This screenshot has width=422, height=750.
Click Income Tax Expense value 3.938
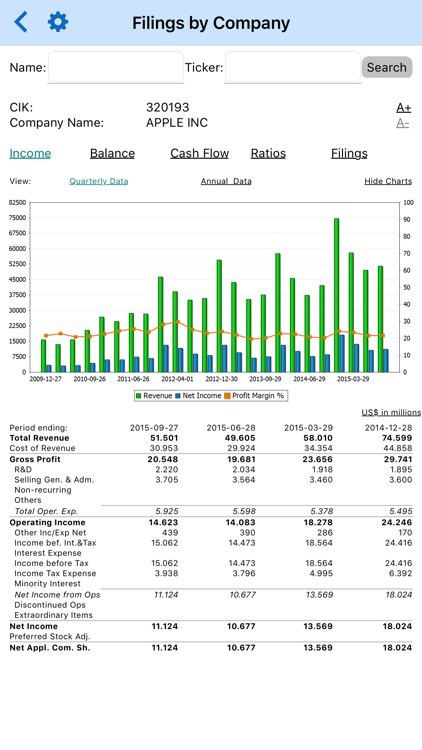166,573
